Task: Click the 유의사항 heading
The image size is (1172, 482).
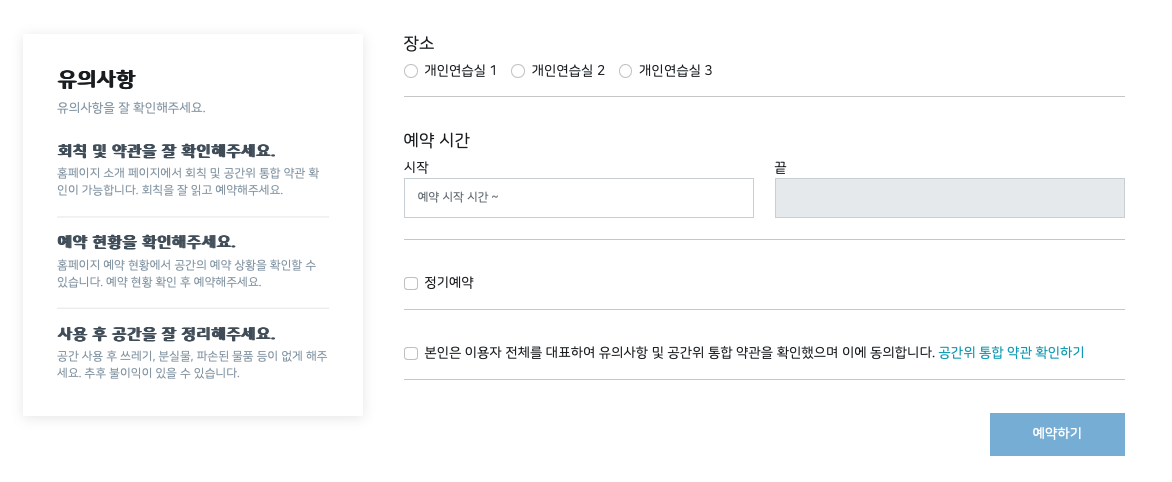Action: click(x=96, y=79)
